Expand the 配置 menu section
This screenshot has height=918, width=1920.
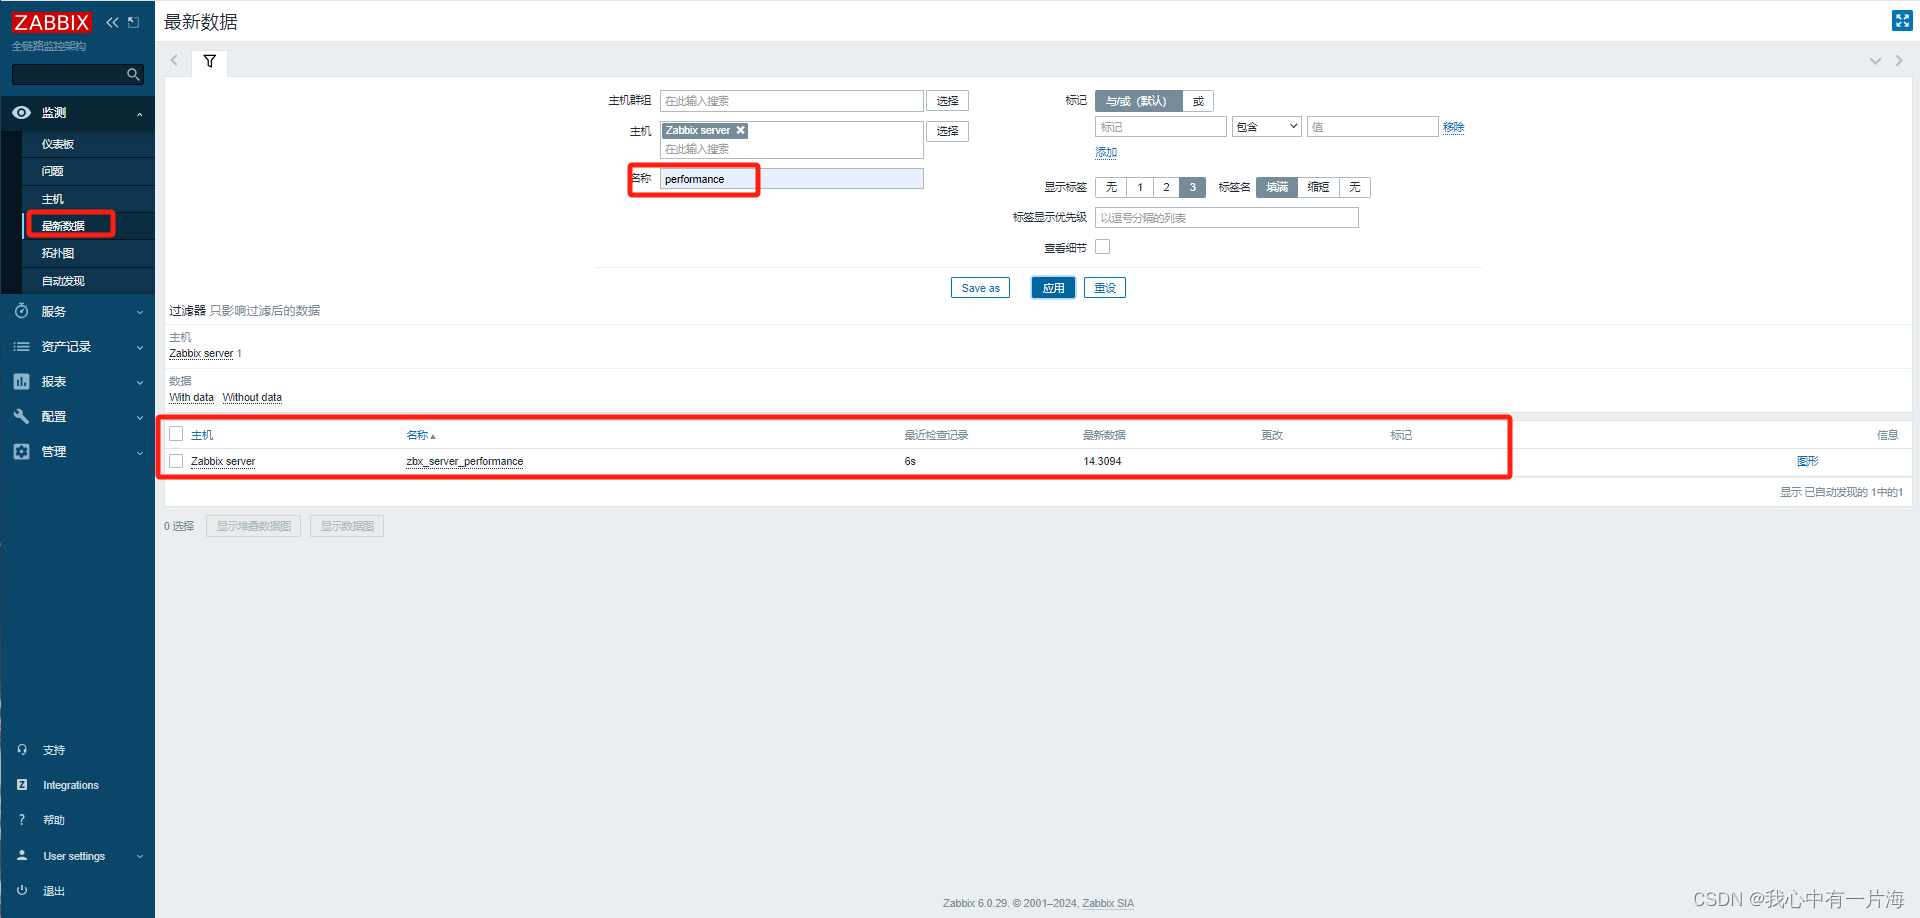click(140, 417)
